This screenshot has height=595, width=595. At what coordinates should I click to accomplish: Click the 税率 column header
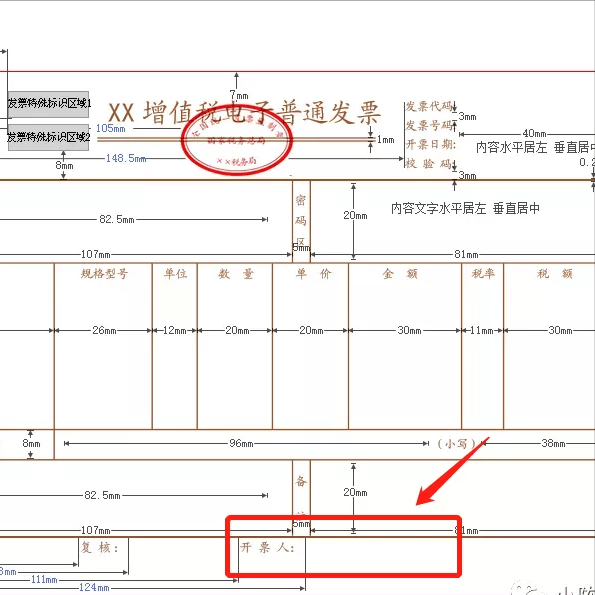click(x=483, y=274)
